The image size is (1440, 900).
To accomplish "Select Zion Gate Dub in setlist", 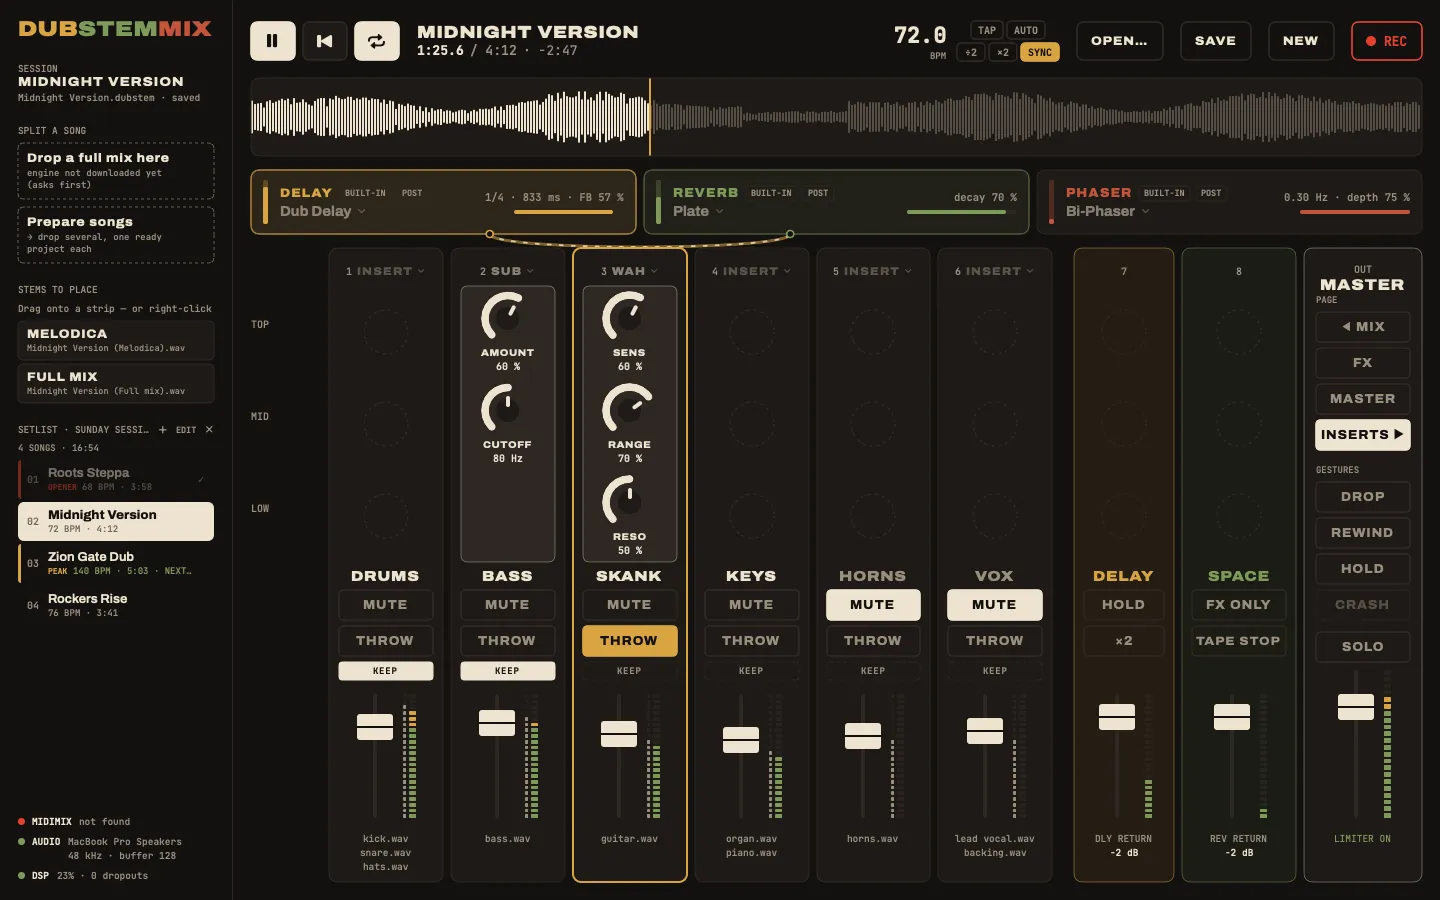I will coord(116,563).
